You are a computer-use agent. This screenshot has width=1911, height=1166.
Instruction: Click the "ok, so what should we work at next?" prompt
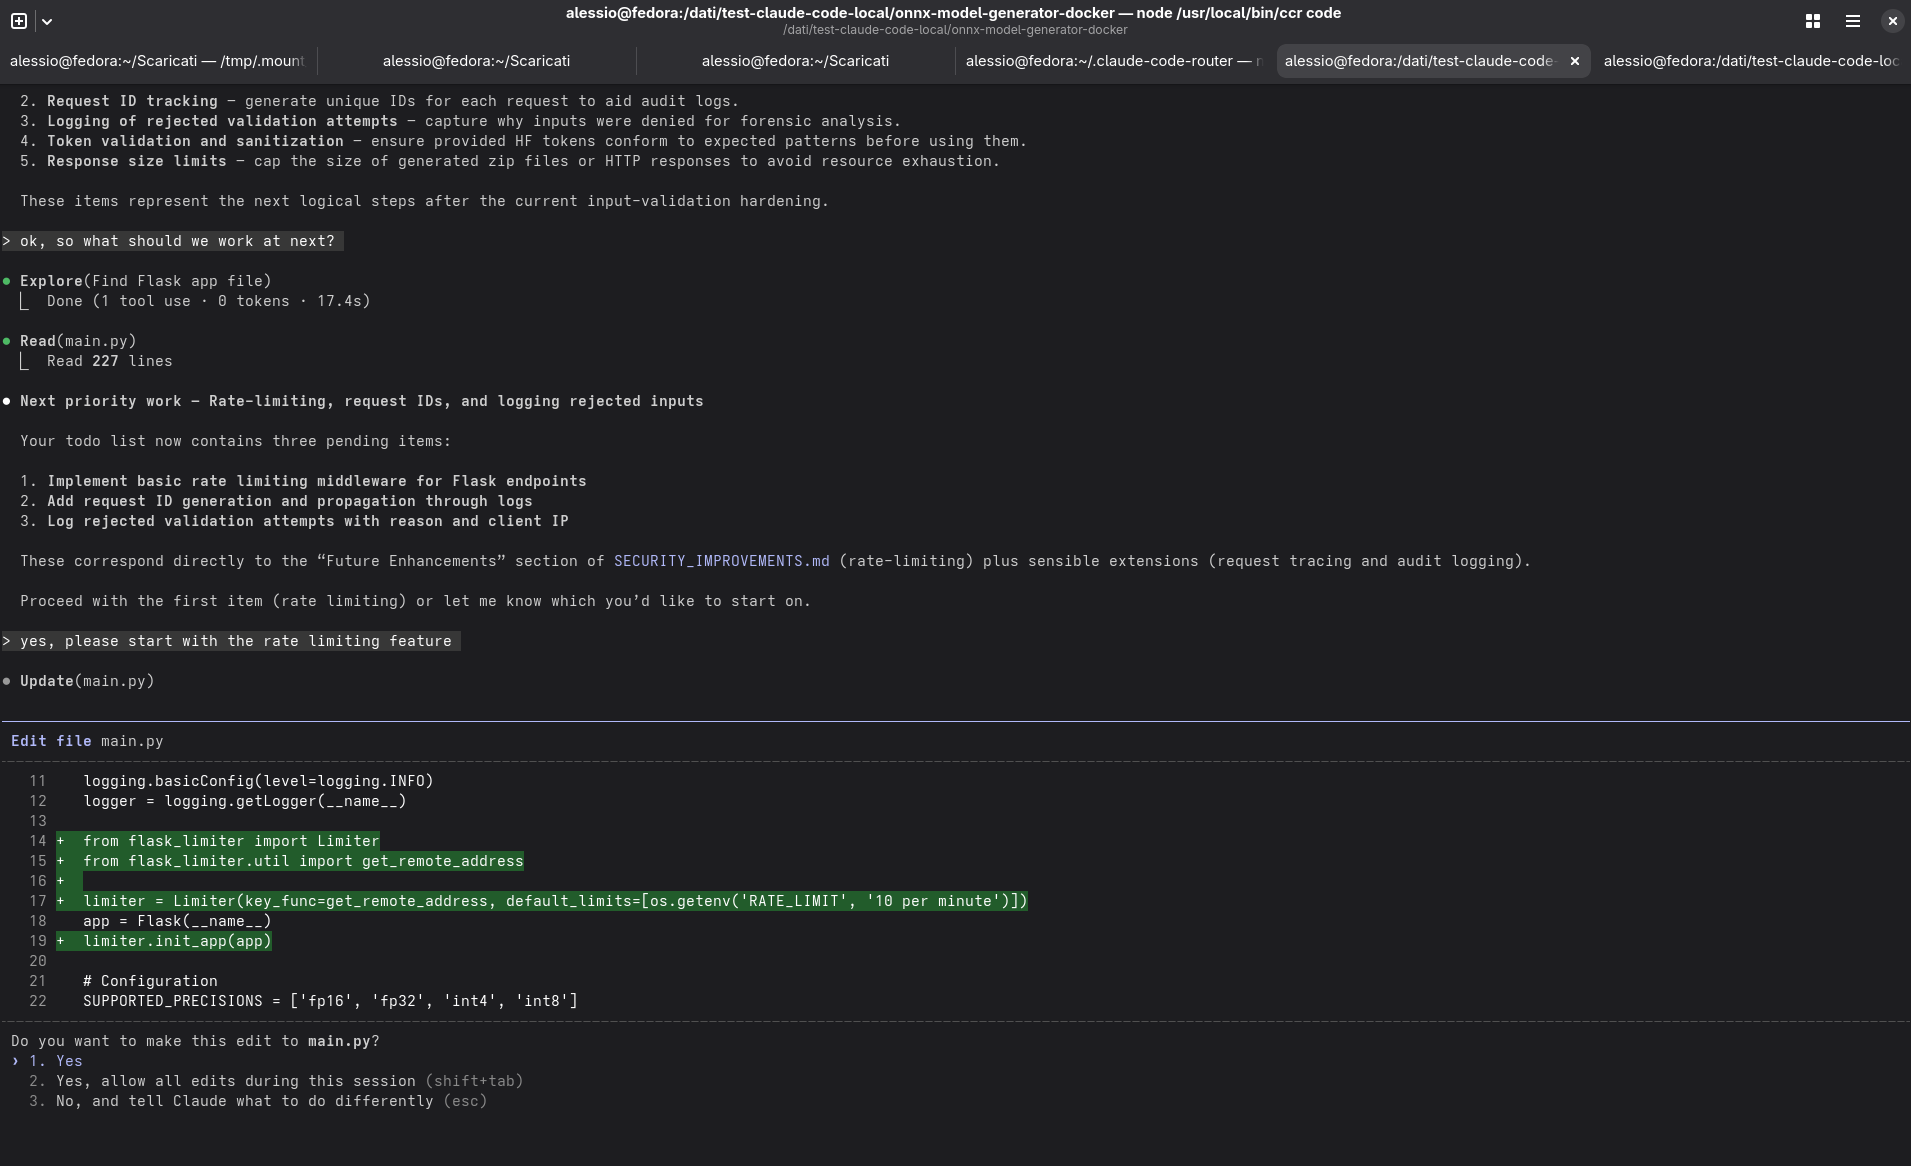[176, 241]
